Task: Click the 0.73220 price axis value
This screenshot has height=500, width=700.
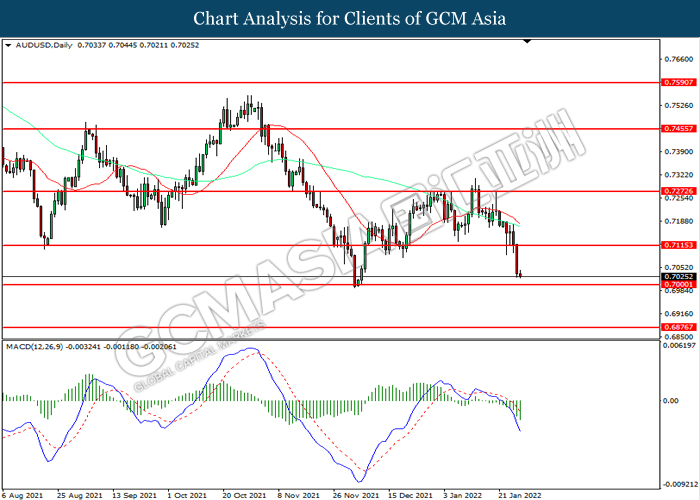Action: point(679,175)
